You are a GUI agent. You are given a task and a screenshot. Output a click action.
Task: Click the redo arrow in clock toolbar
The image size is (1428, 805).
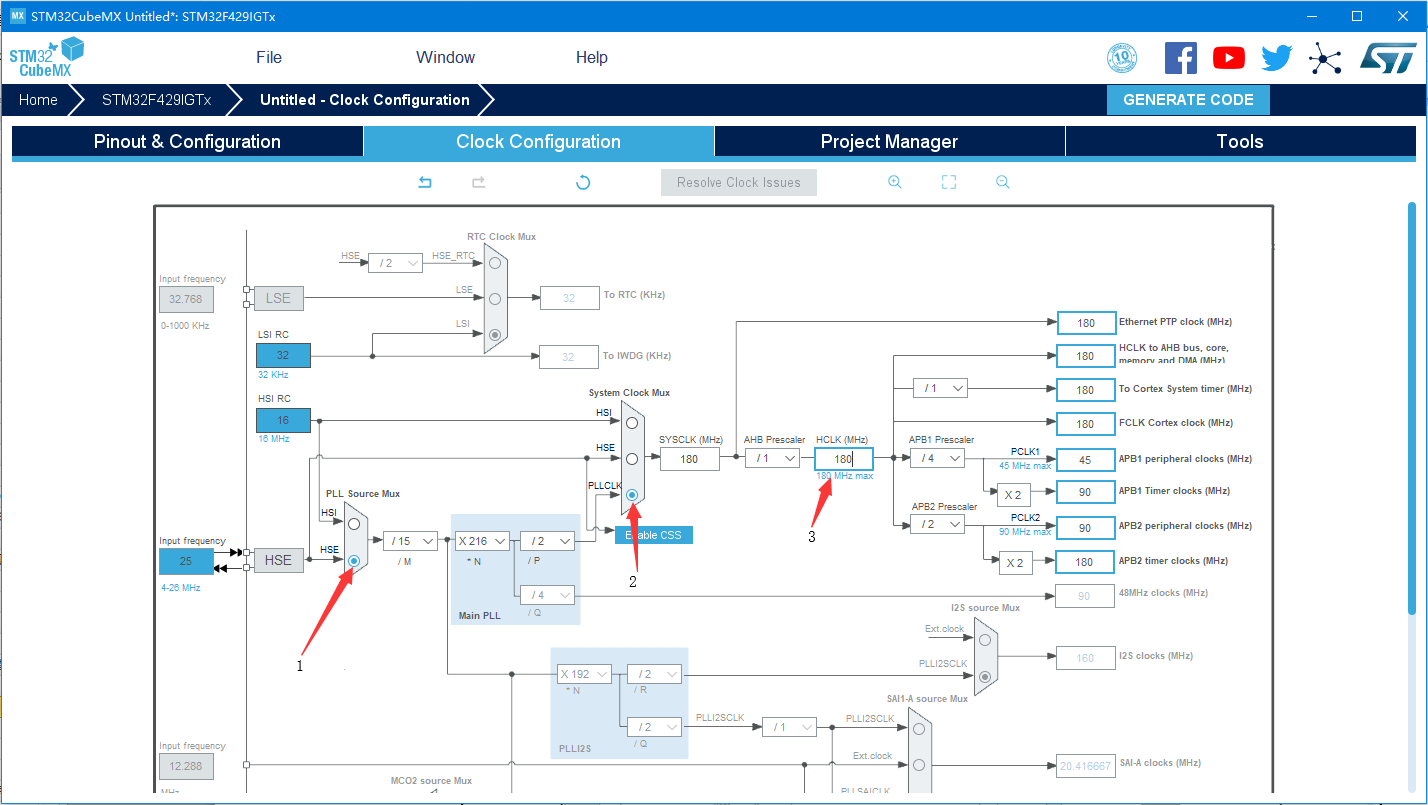pyautogui.click(x=479, y=182)
